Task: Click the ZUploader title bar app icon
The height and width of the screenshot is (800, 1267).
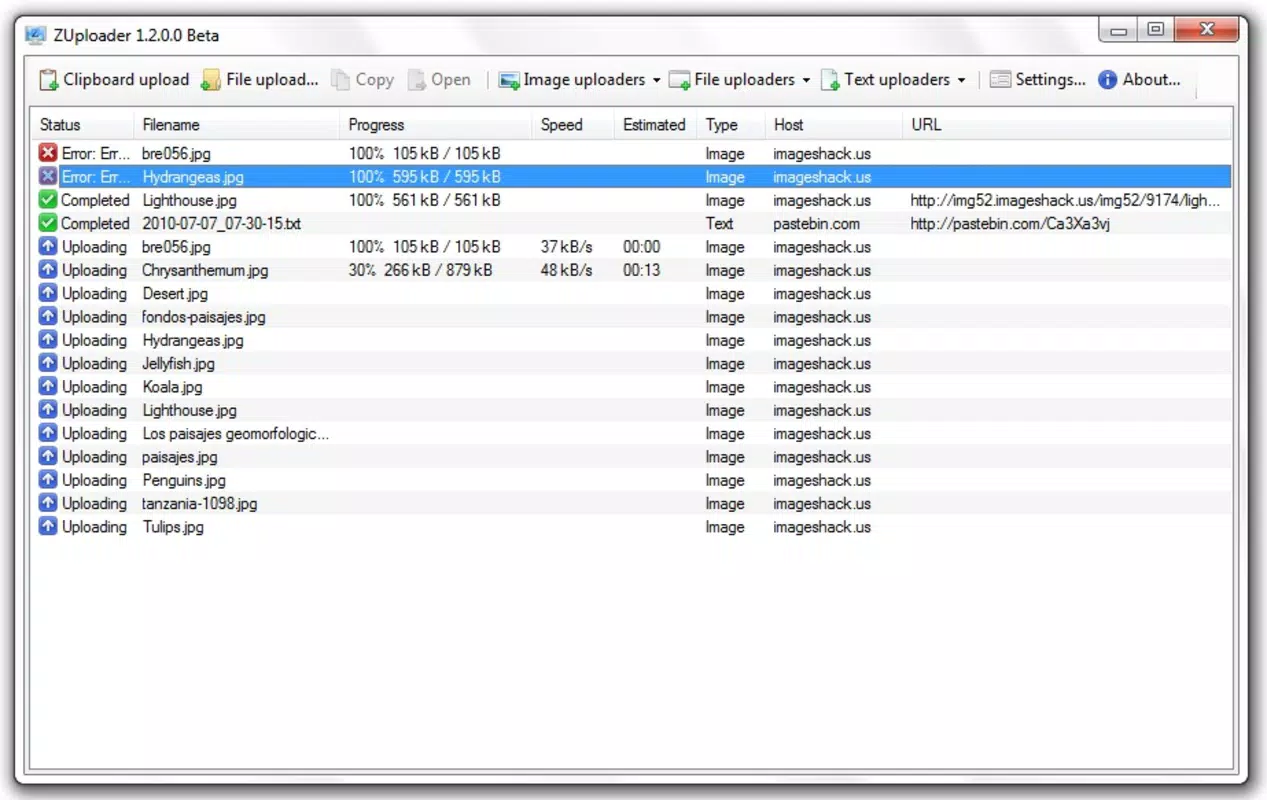Action: pyautogui.click(x=36, y=35)
